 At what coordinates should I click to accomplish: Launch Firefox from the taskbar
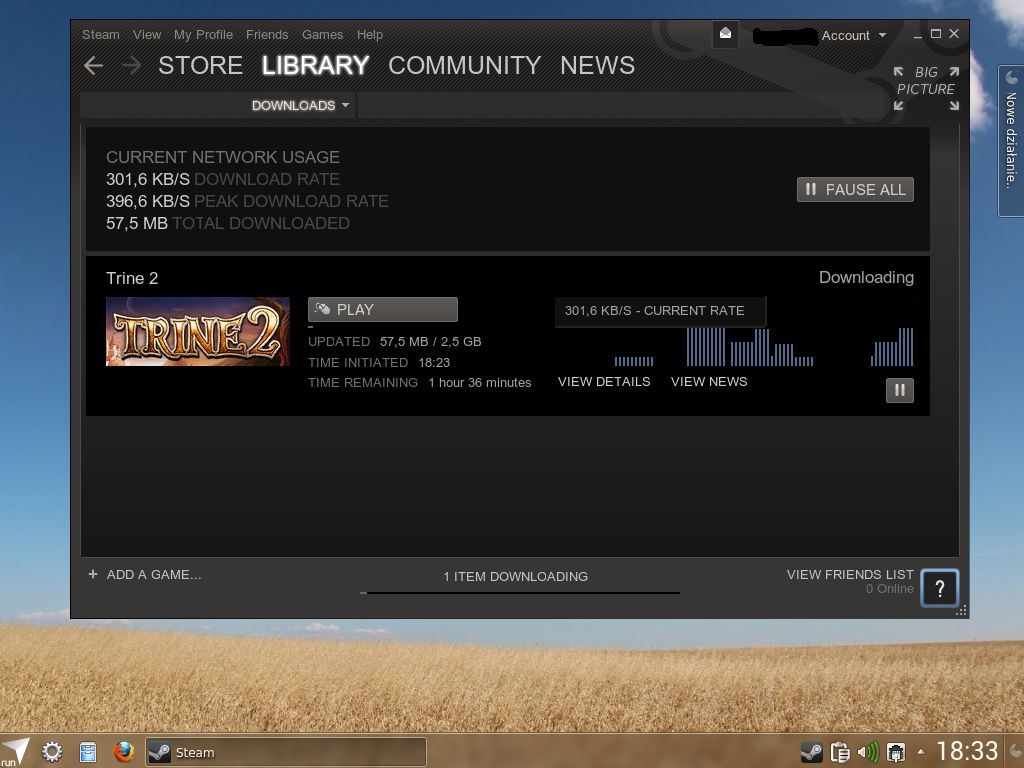coord(123,752)
